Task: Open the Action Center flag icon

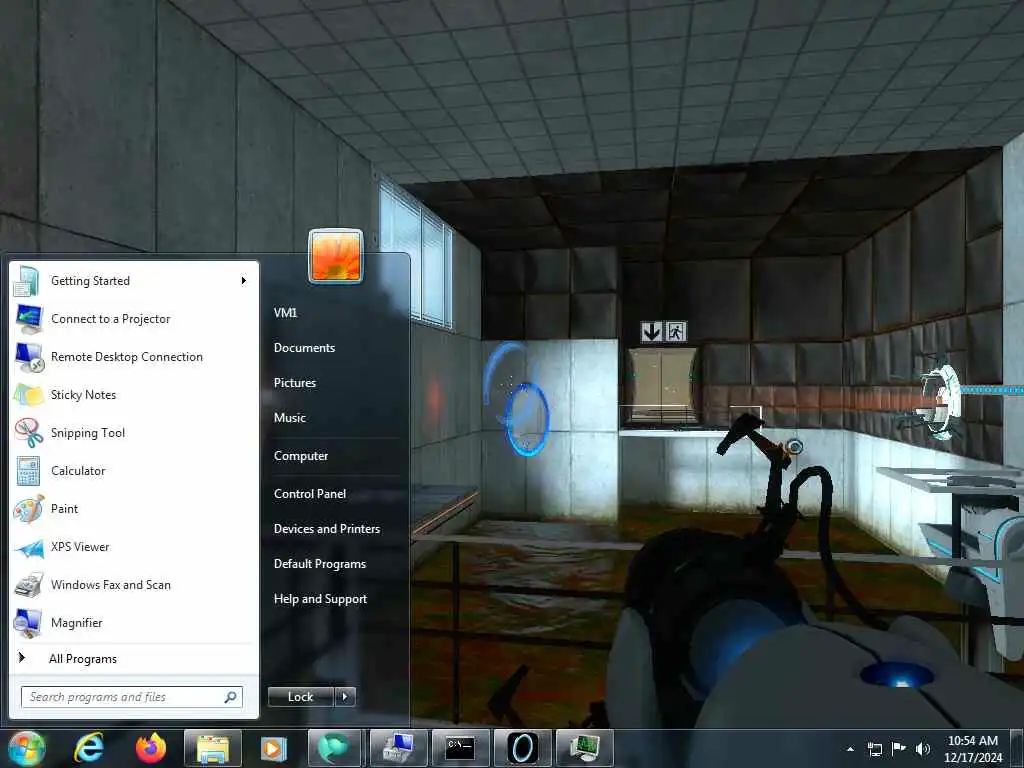Action: (x=899, y=749)
